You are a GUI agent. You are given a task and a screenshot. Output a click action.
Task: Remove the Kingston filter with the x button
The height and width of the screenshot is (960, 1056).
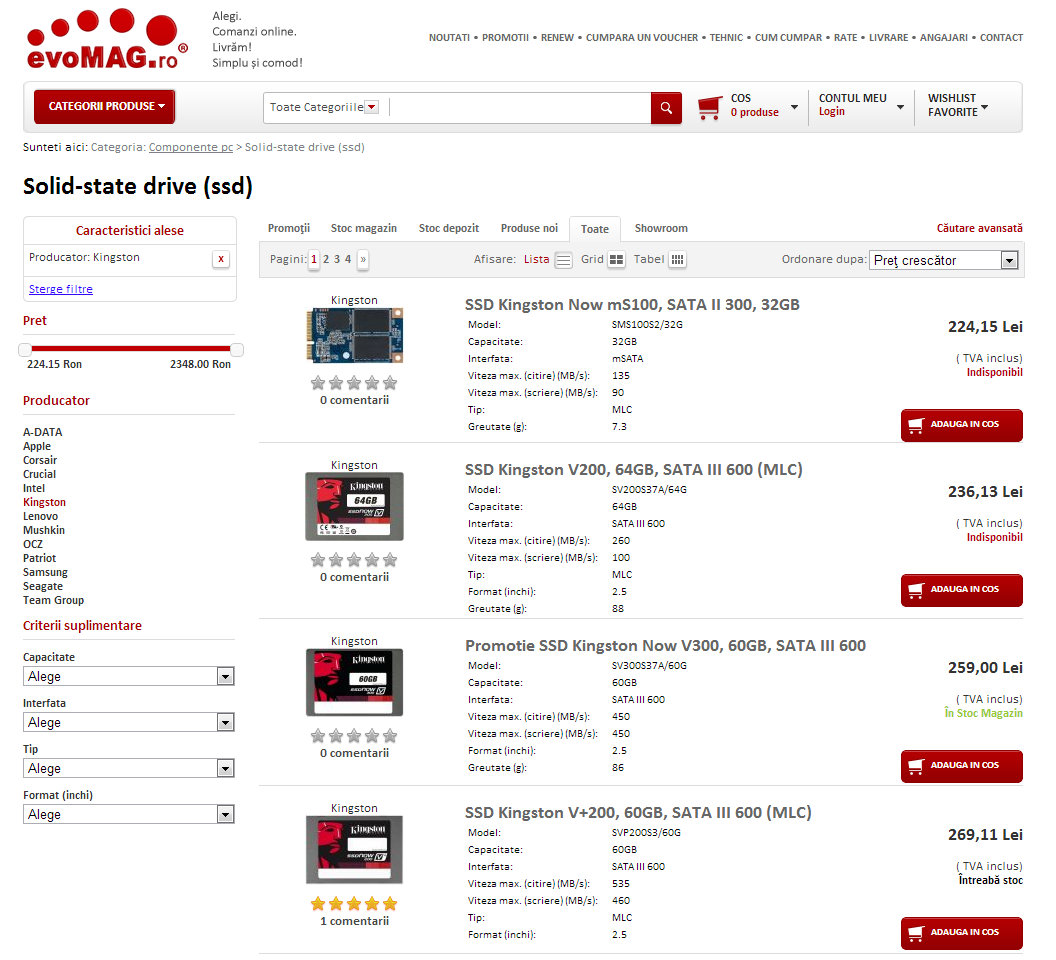tap(221, 259)
